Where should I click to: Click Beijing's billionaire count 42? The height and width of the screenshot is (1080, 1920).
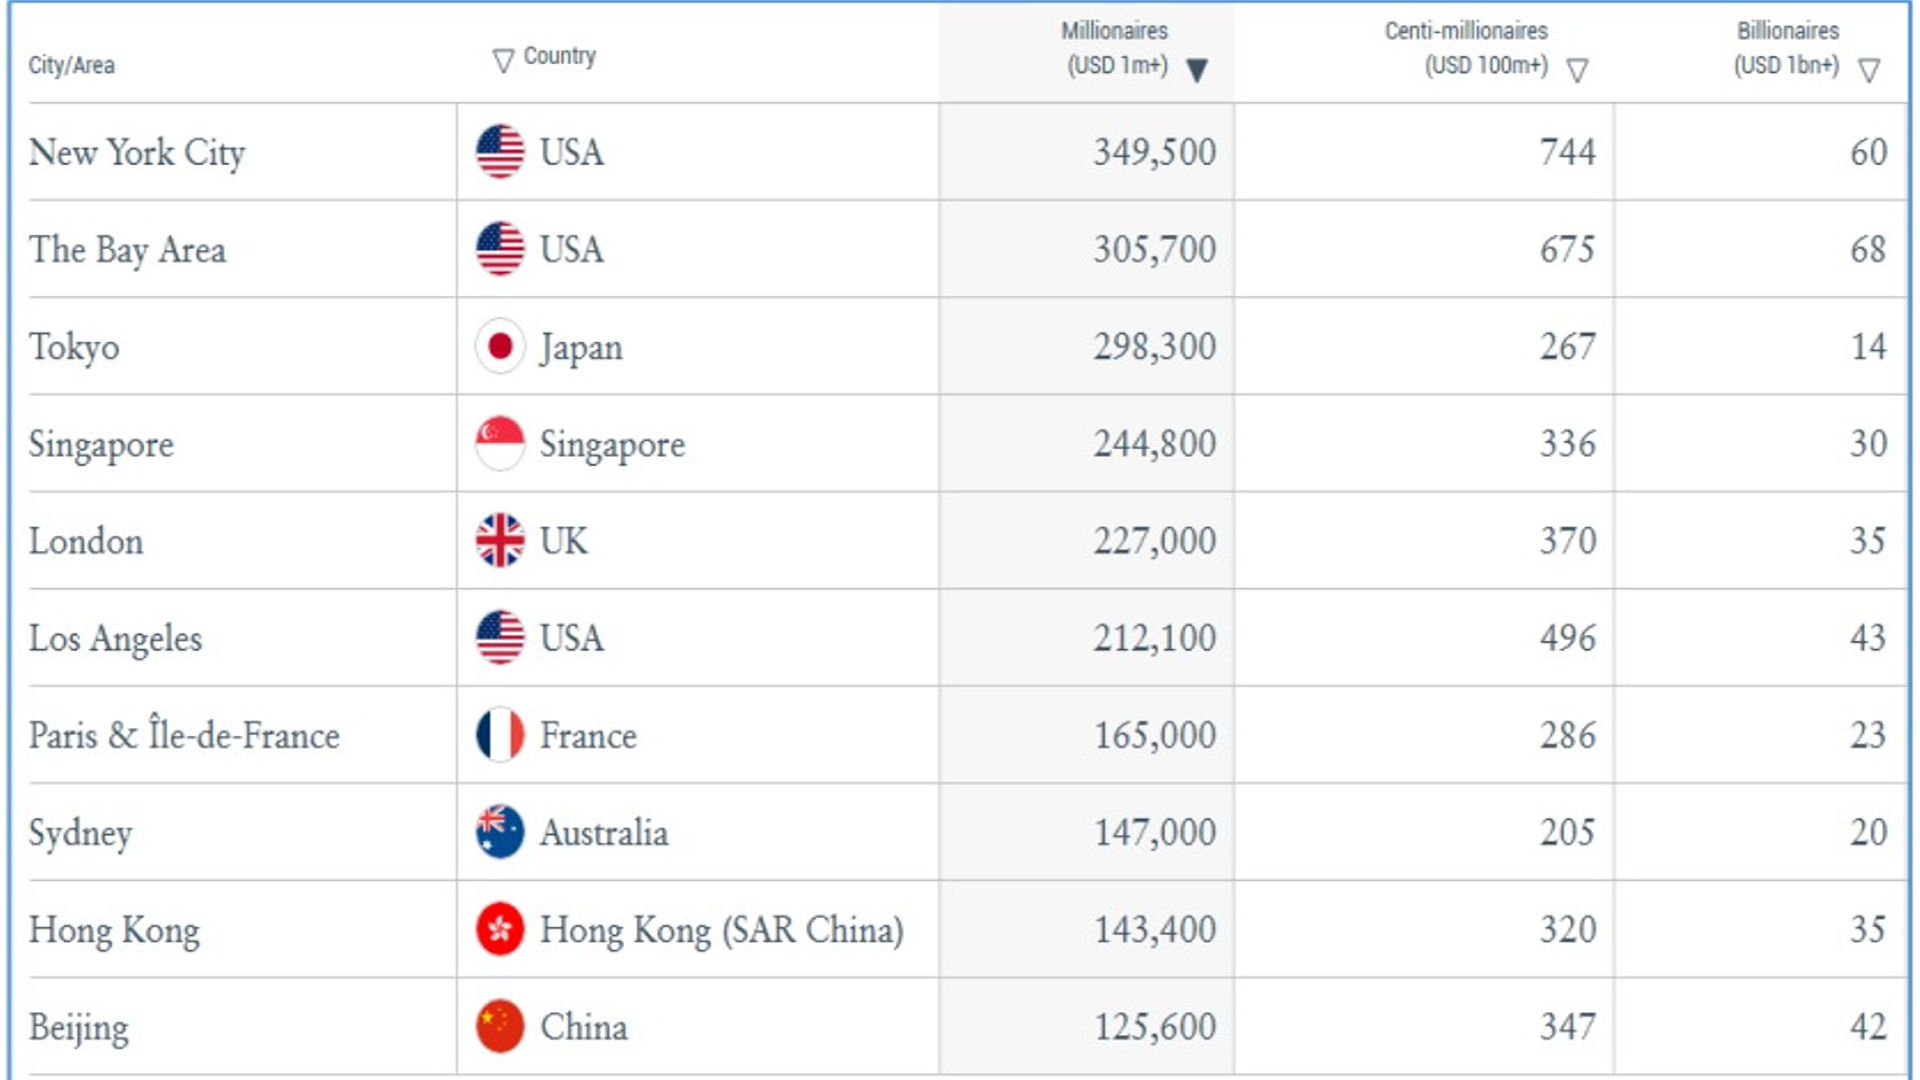[x=1867, y=1026]
